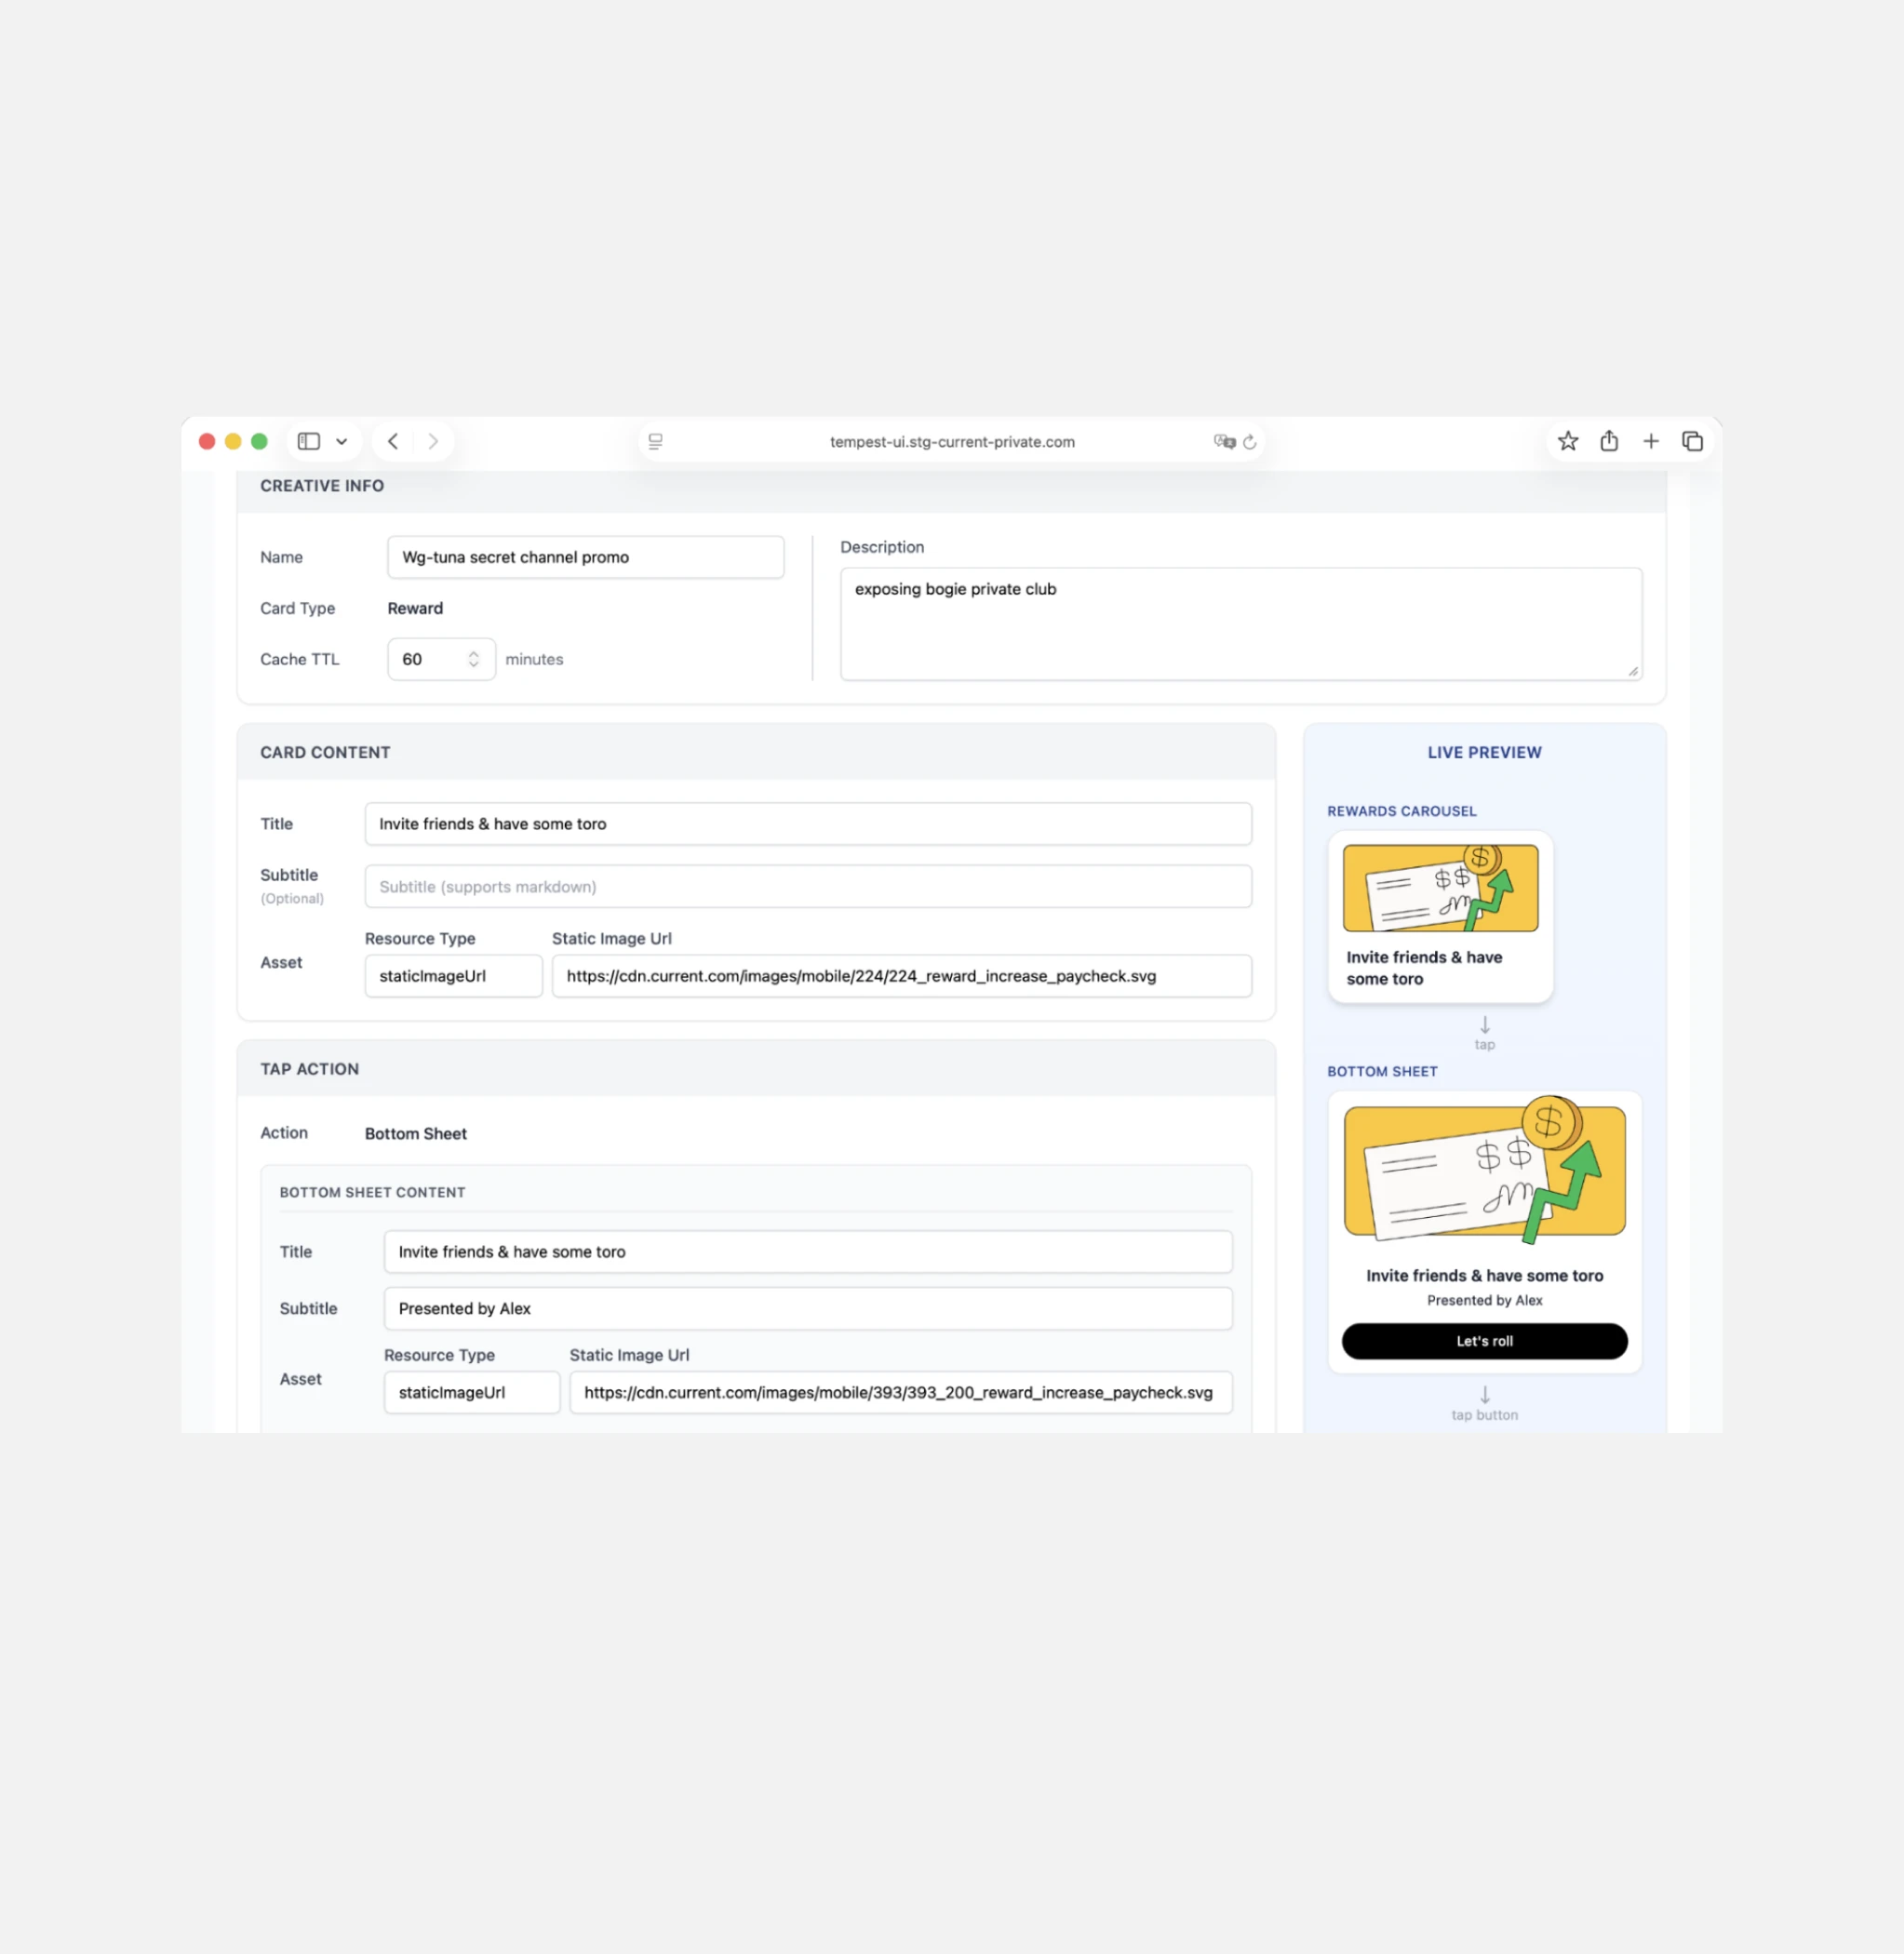Click the bottom sheet preview bold title text
1904x1954 pixels.
coord(1484,1276)
